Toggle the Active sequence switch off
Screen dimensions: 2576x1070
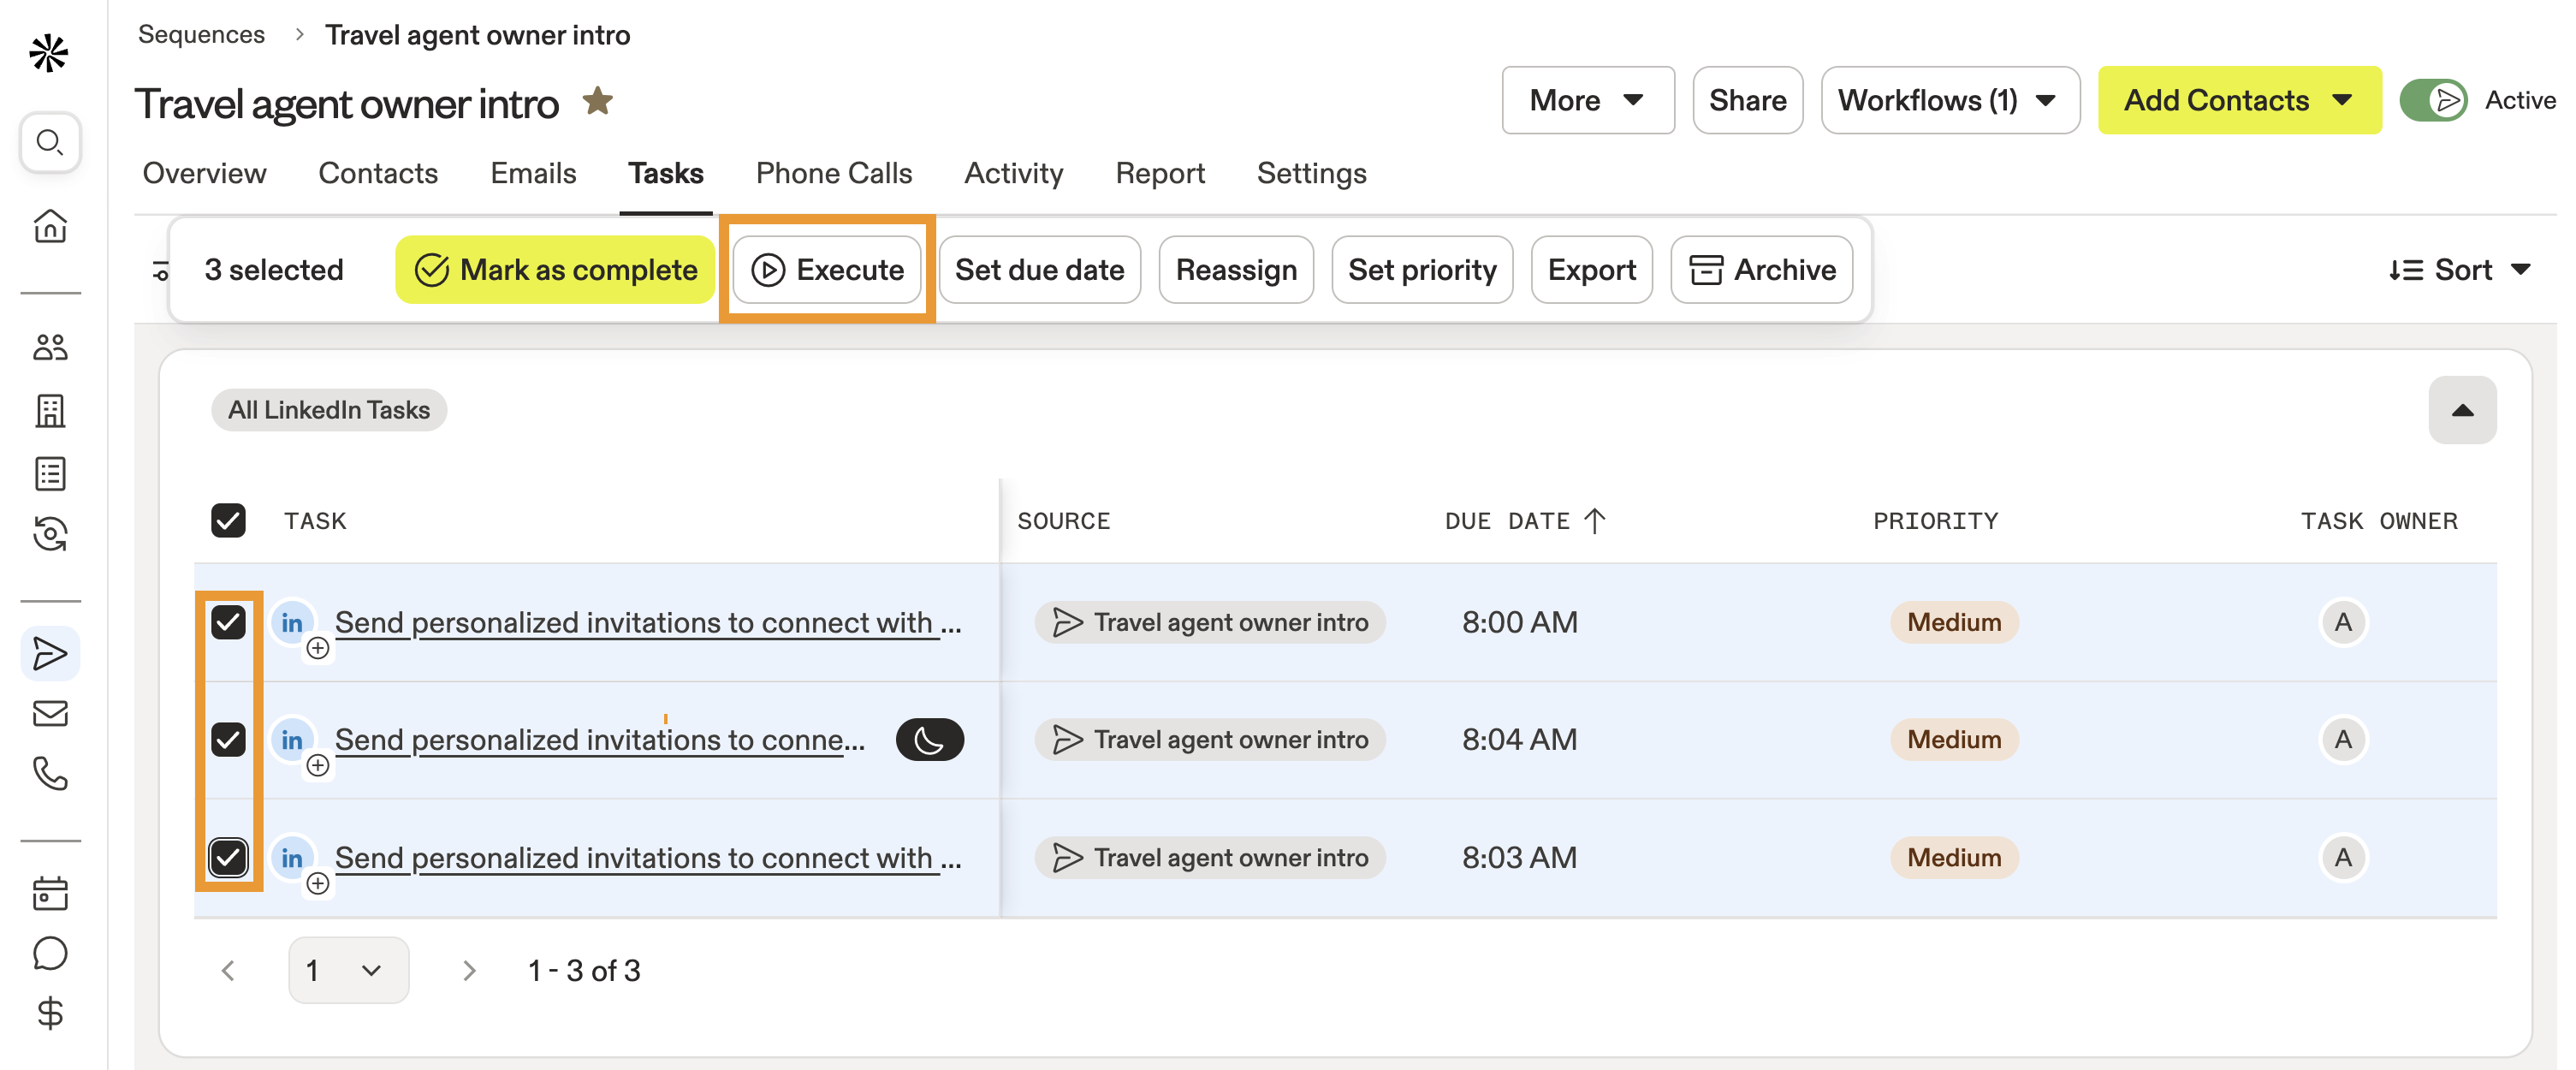(2435, 100)
